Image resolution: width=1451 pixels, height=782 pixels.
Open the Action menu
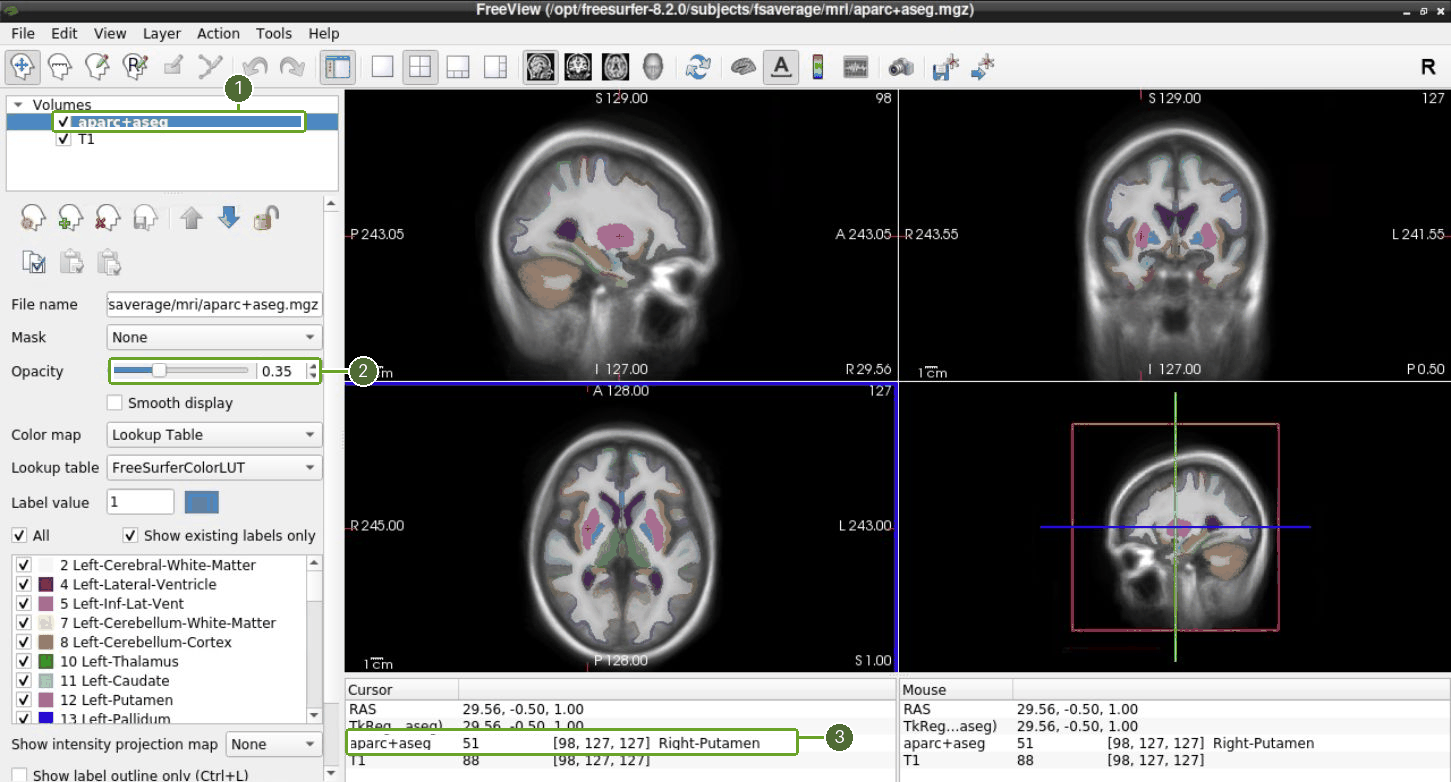[x=218, y=33]
